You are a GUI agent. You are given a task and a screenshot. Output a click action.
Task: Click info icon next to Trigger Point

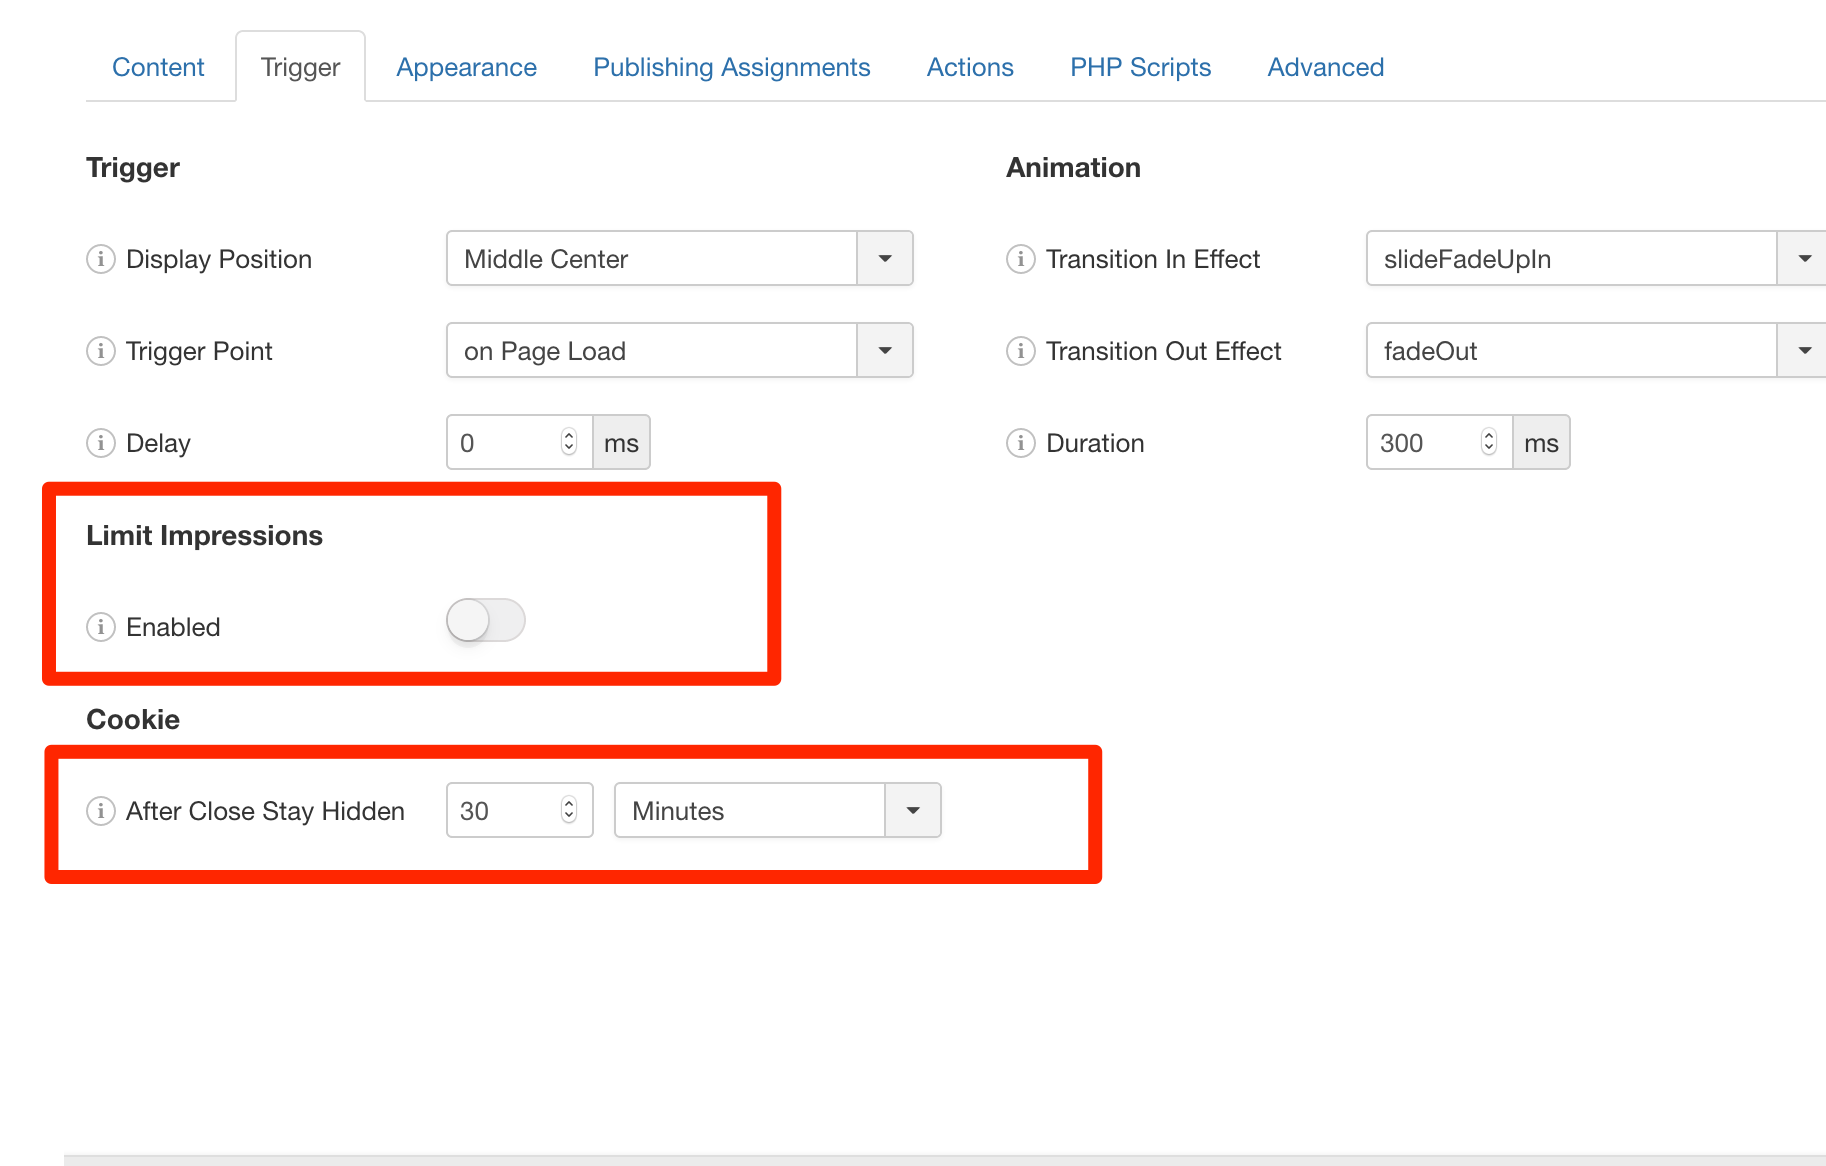(x=100, y=351)
